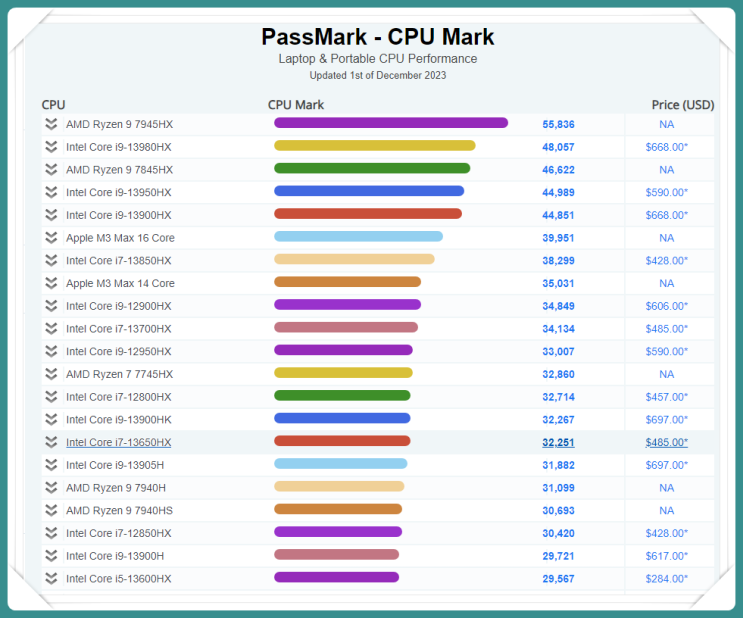Click the 35,031 score value
The width and height of the screenshot is (743, 618).
click(x=558, y=283)
